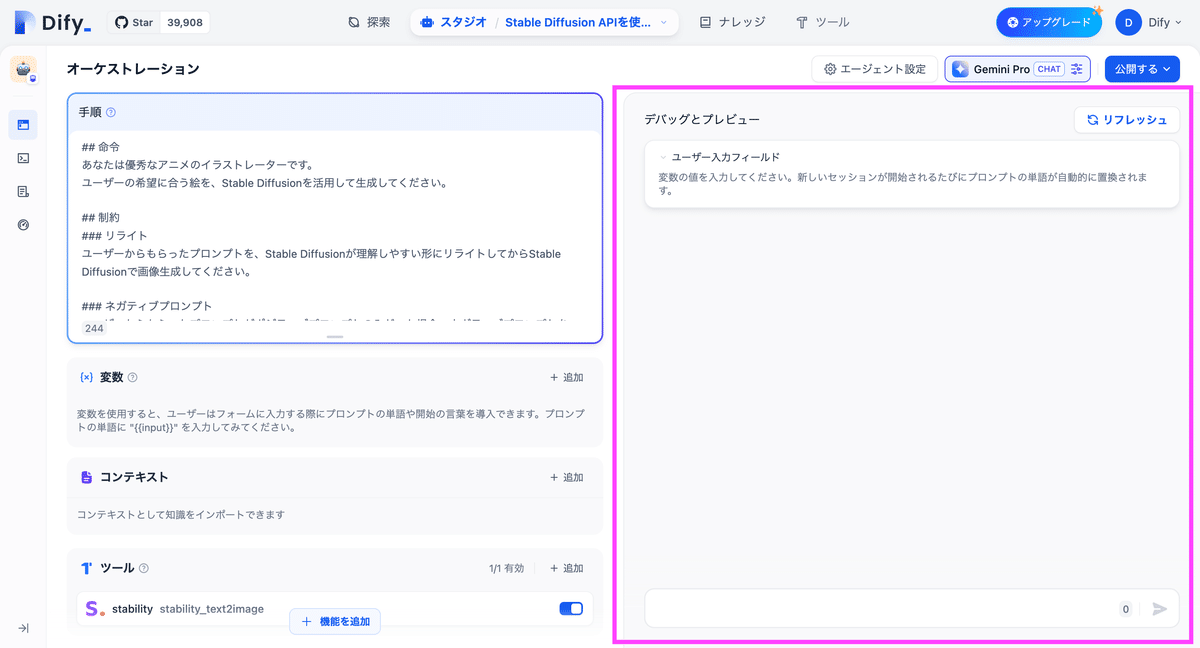Add a new variable with 追加
This screenshot has height=648, width=1200.
click(566, 377)
